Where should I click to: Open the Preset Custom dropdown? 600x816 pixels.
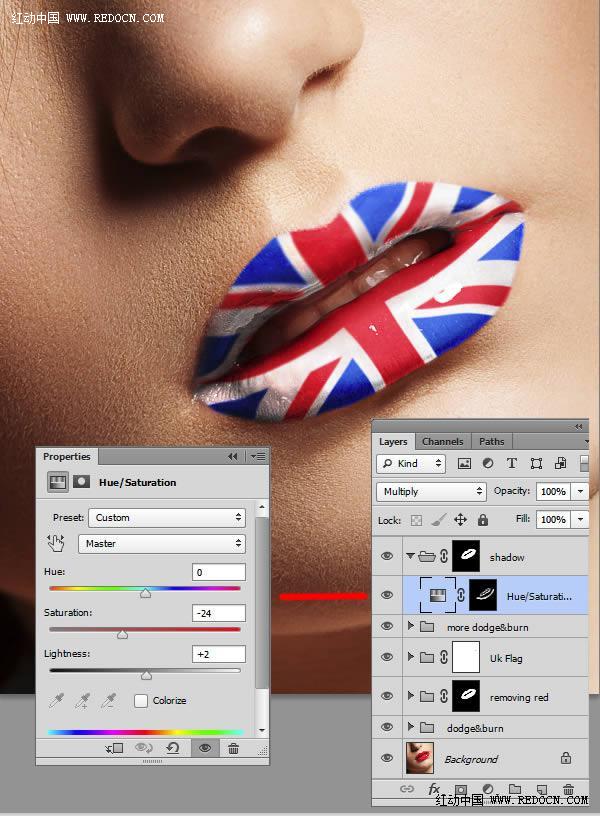(167, 517)
